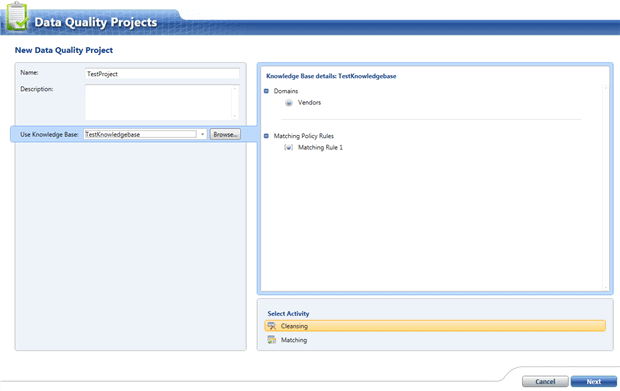Click the Browse button

[225, 134]
